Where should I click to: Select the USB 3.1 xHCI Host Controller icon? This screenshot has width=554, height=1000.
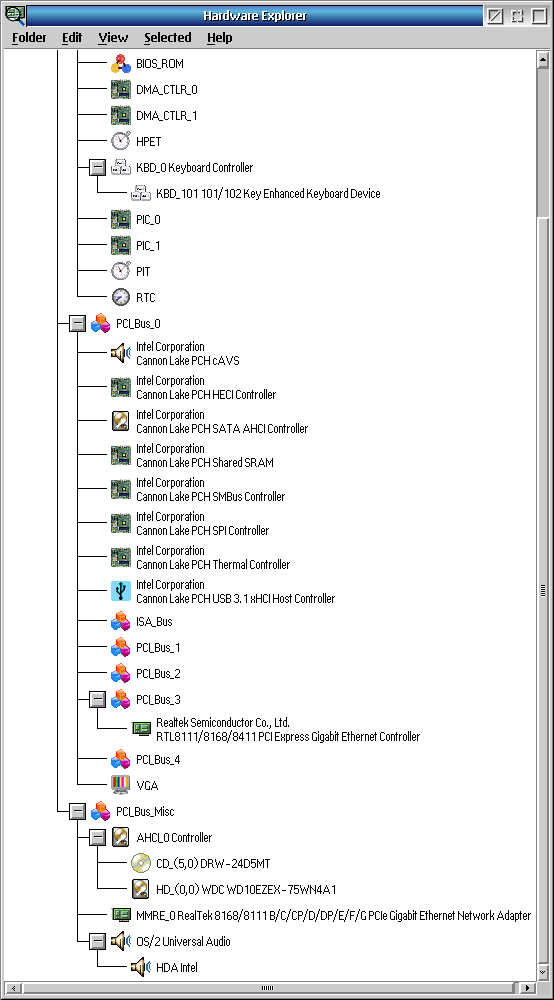[x=120, y=591]
